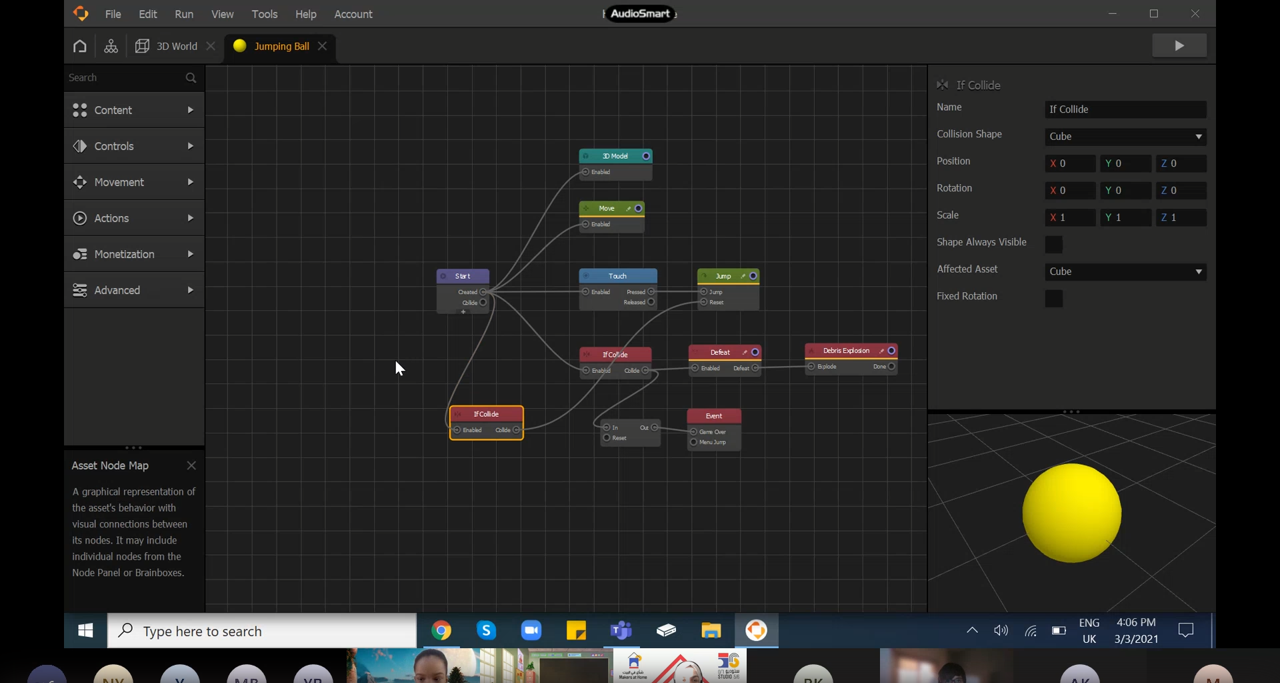Click the volume icon in system tray
The width and height of the screenshot is (1280, 683).
[1001, 631]
